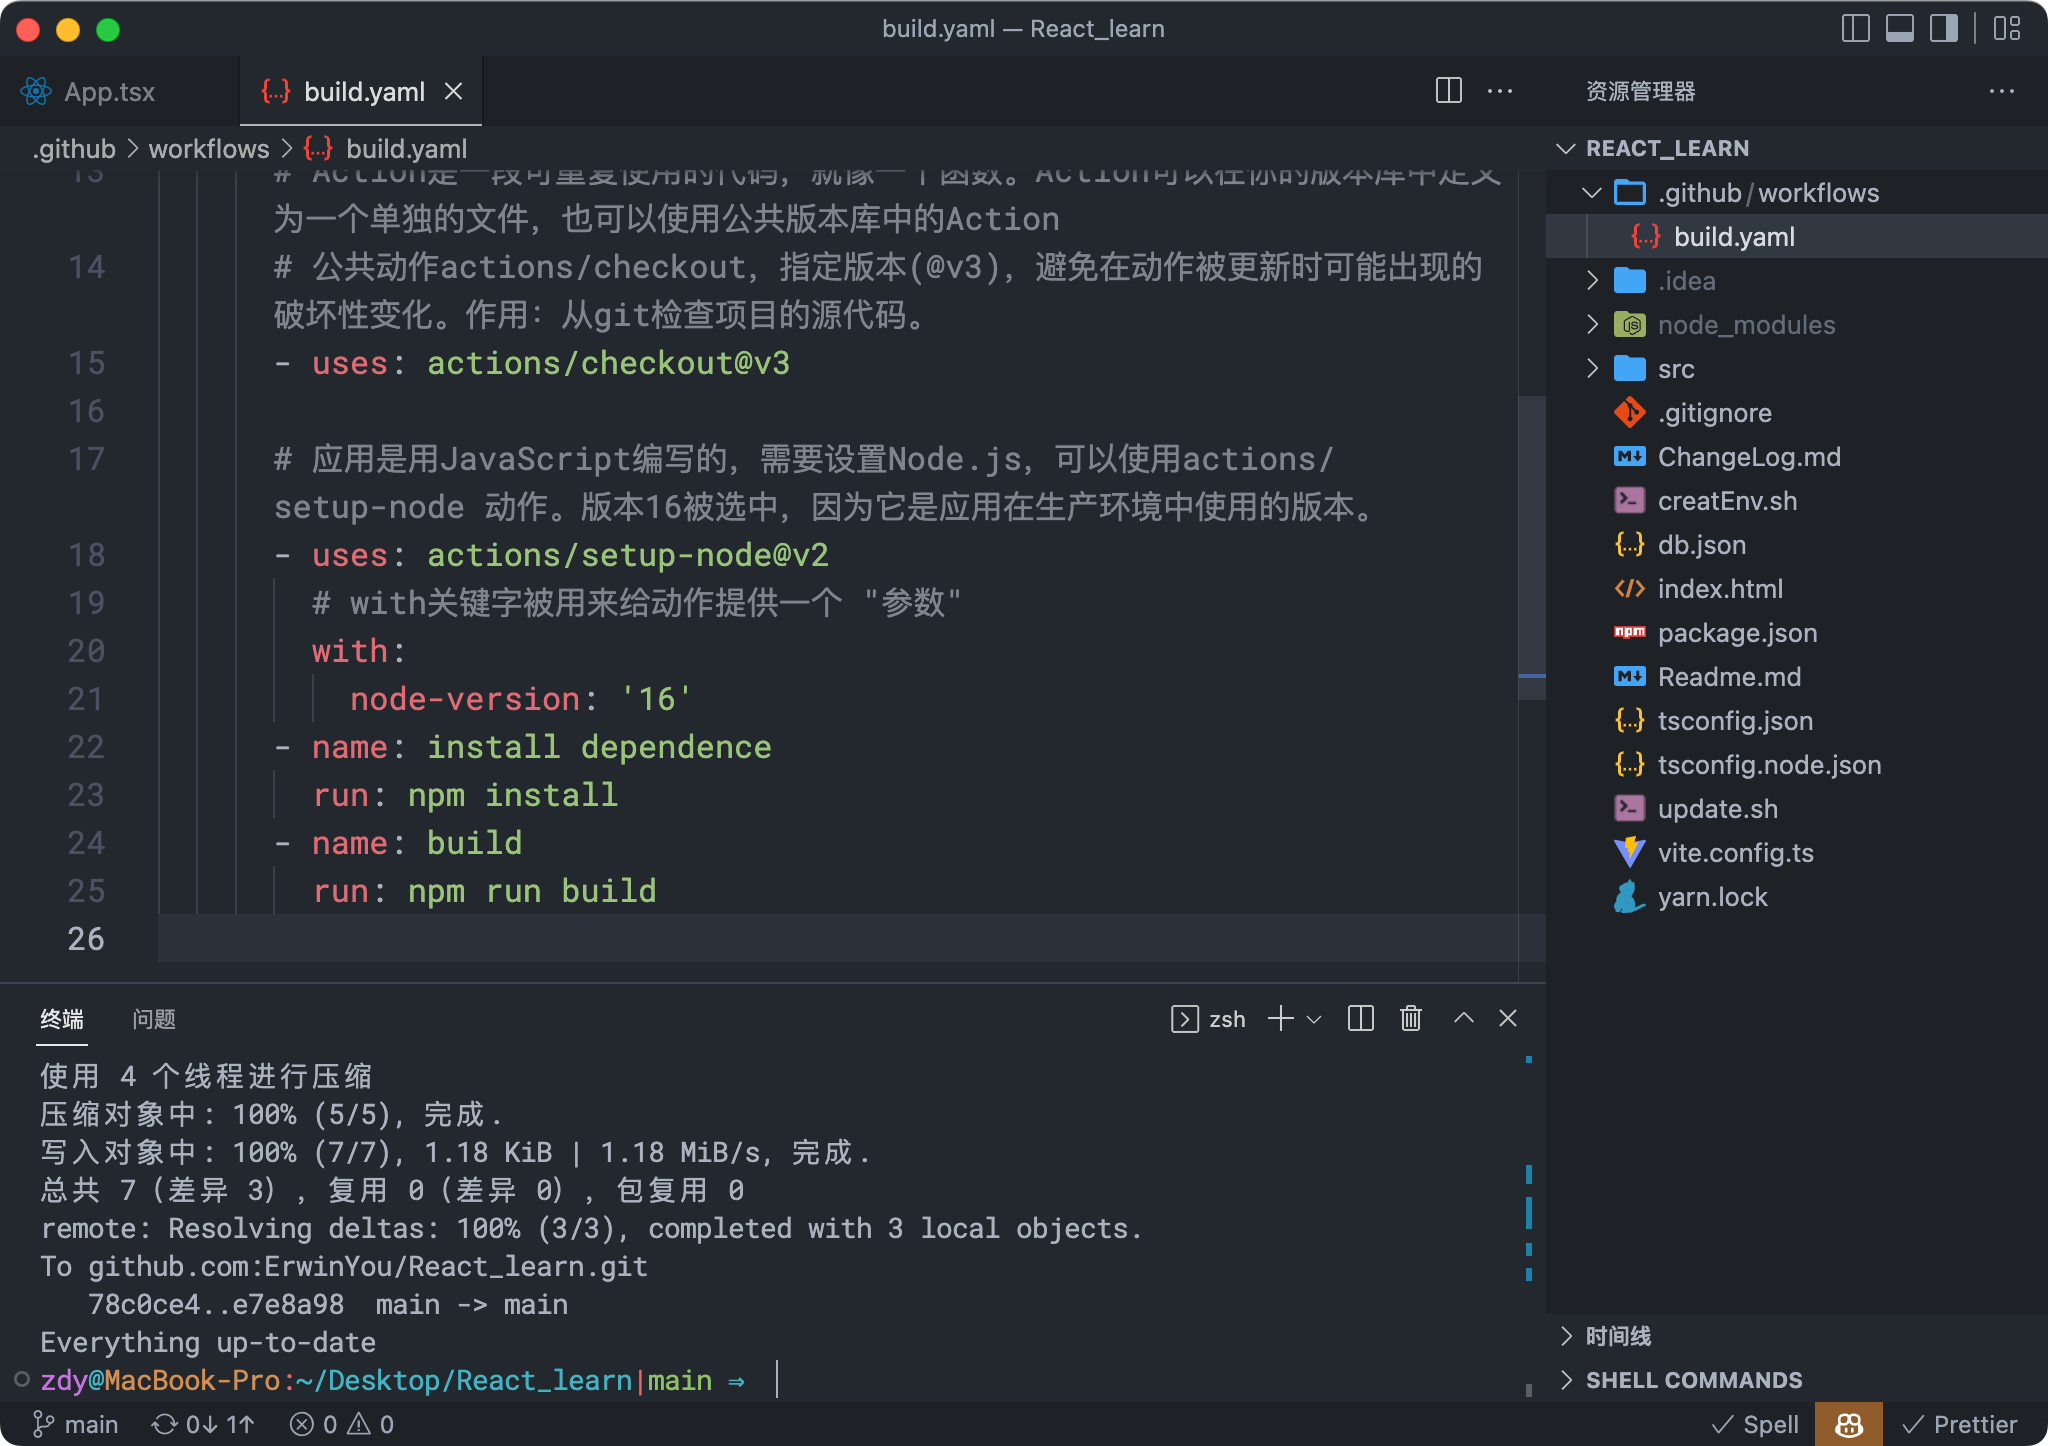
Task: Click the build.yaml file icon in sidebar
Action: 1643,236
